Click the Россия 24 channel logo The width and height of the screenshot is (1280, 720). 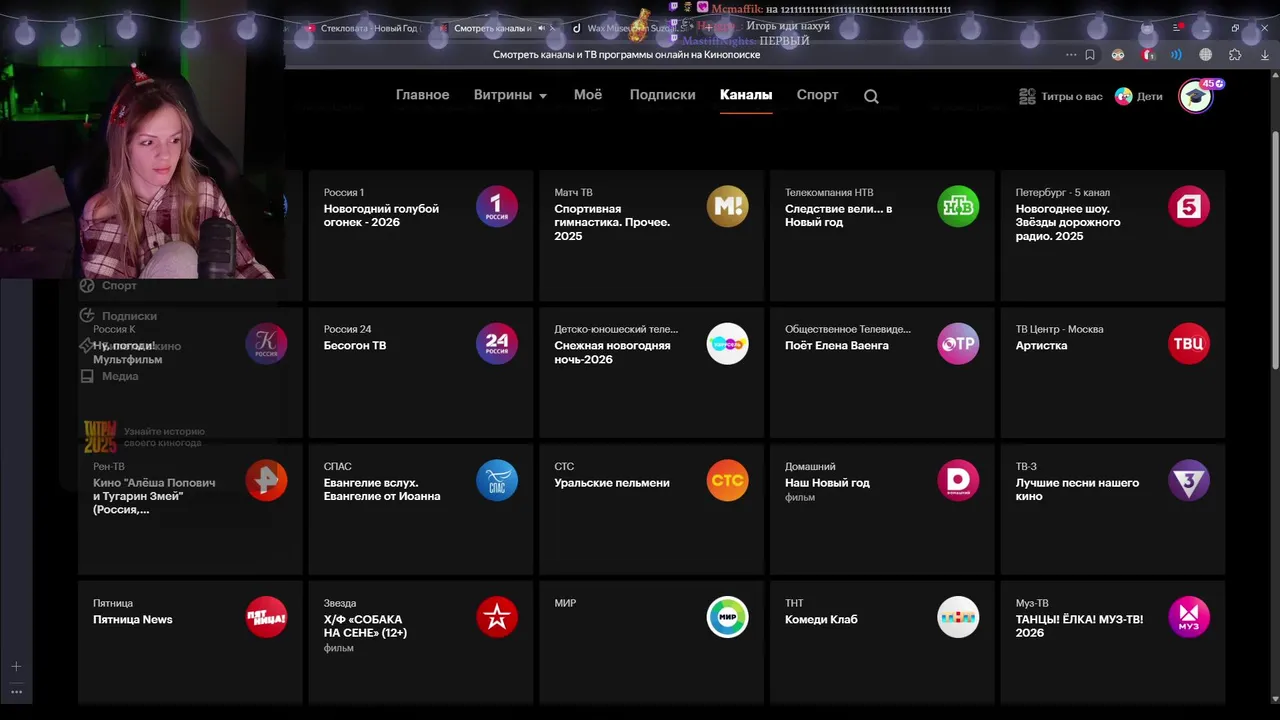(x=497, y=343)
